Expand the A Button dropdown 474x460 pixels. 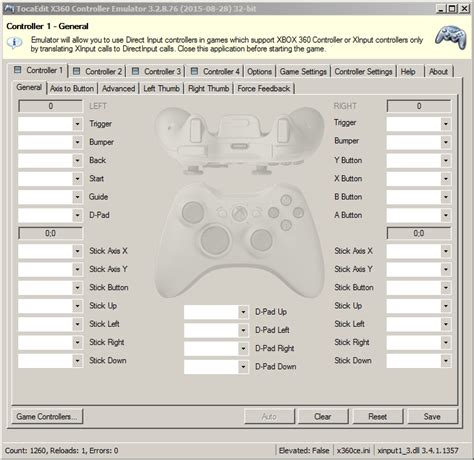pyautogui.click(x=446, y=215)
